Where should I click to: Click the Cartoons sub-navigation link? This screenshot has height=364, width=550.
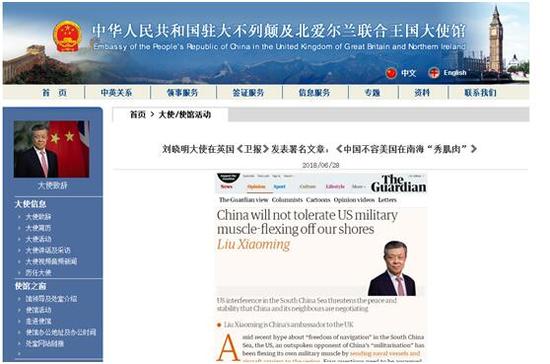pos(318,200)
